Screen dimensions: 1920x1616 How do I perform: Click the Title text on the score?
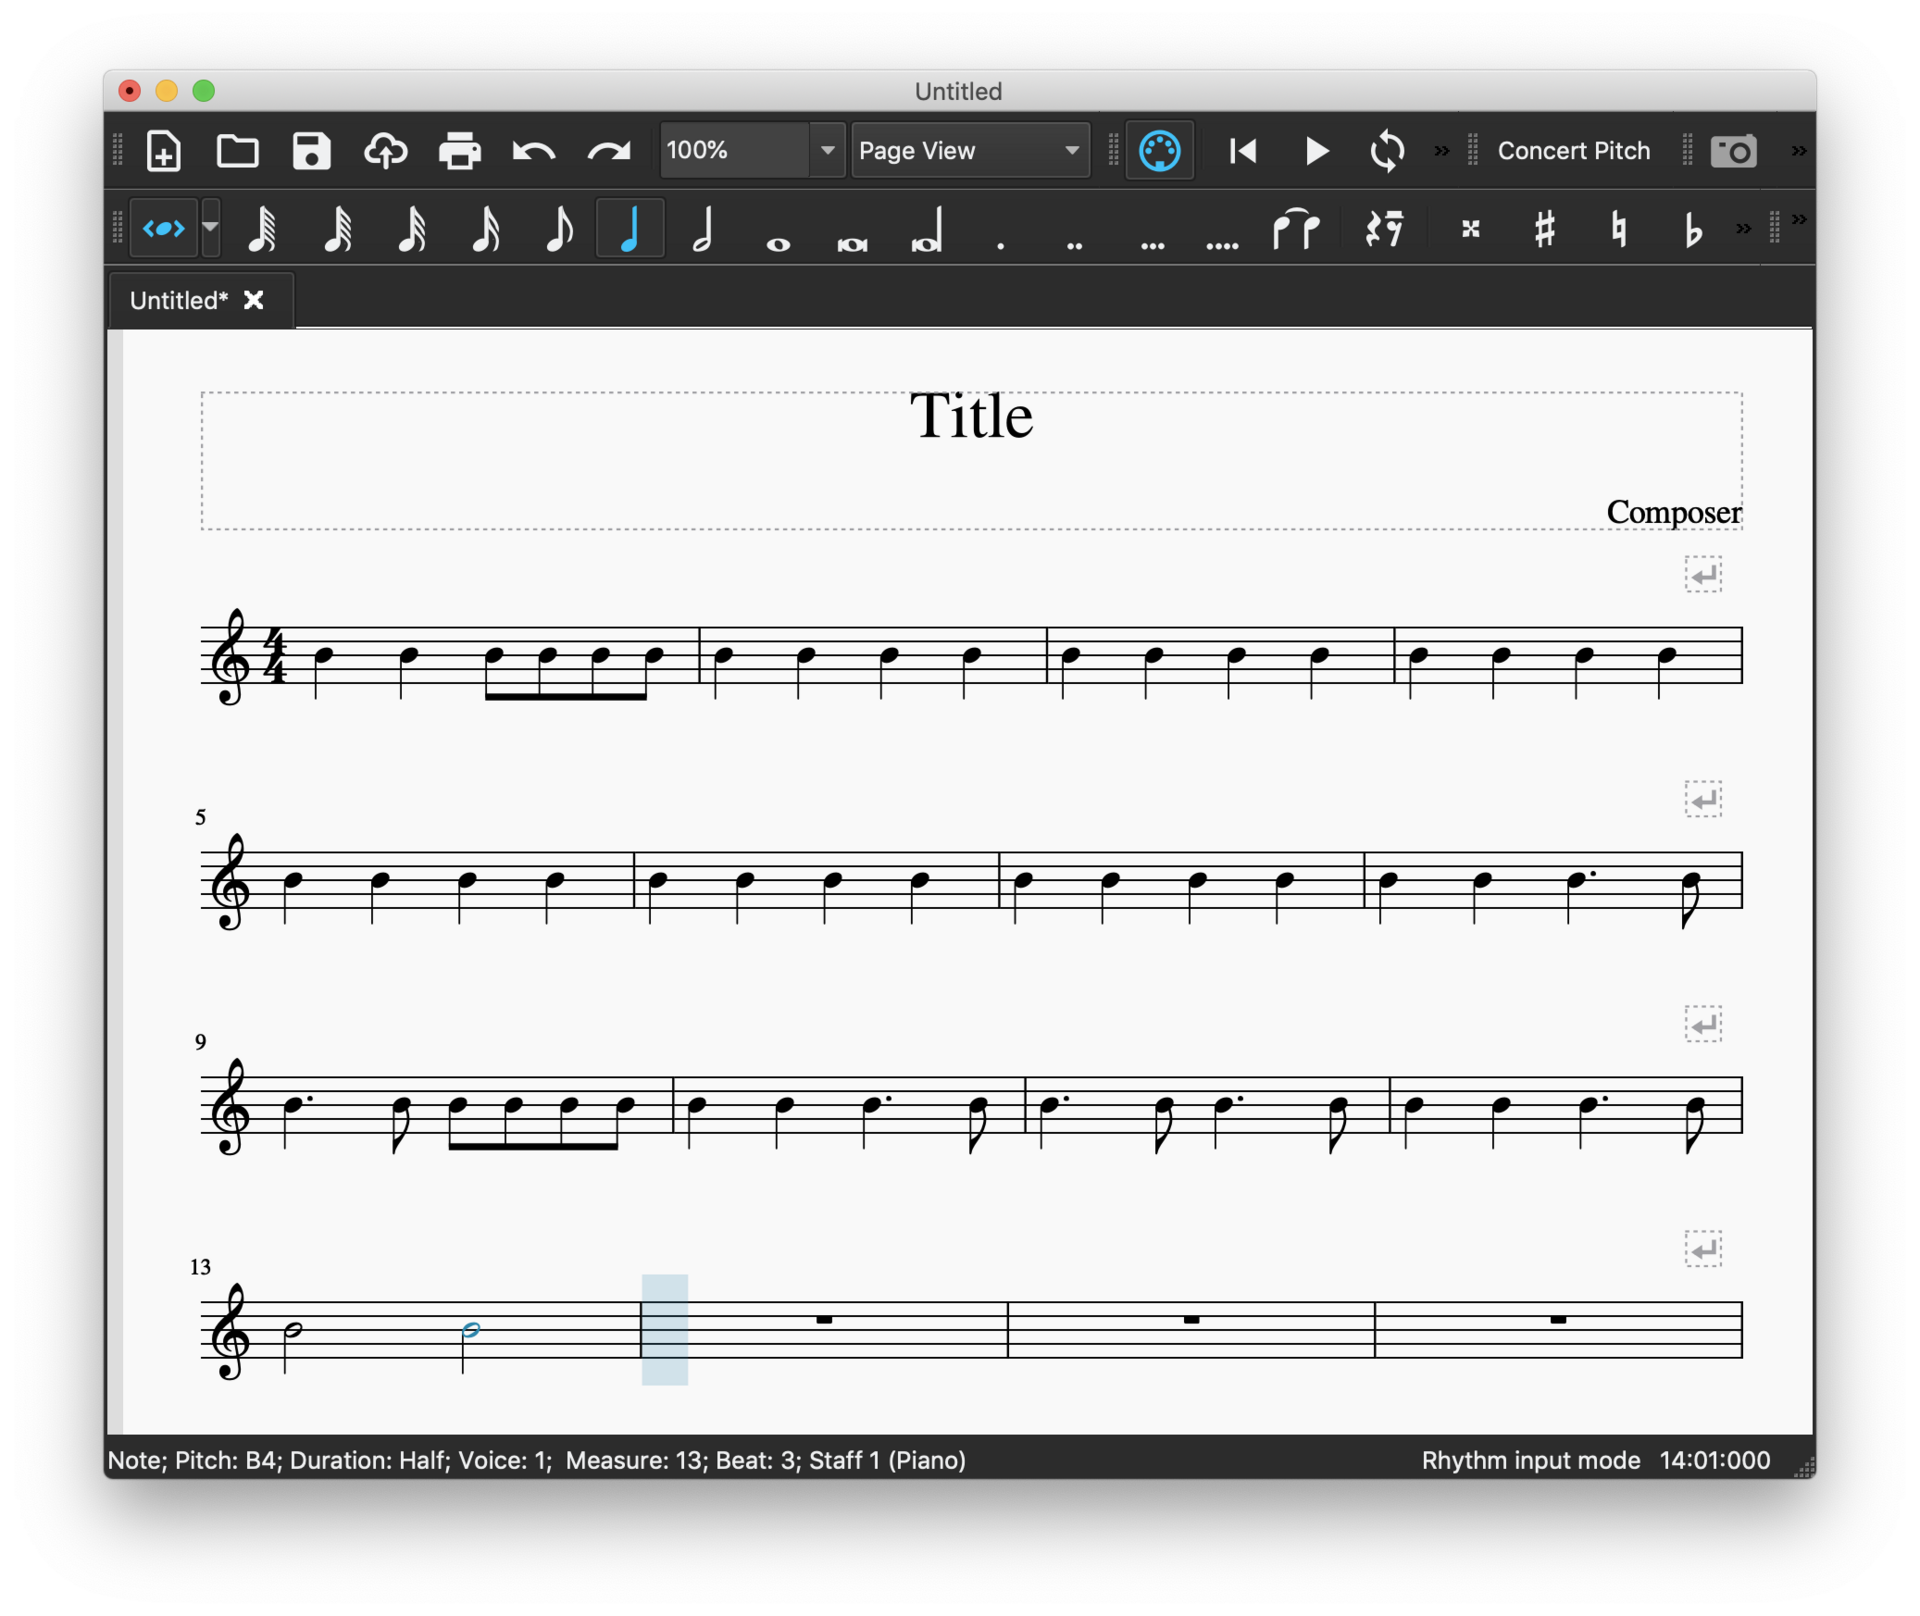(970, 416)
